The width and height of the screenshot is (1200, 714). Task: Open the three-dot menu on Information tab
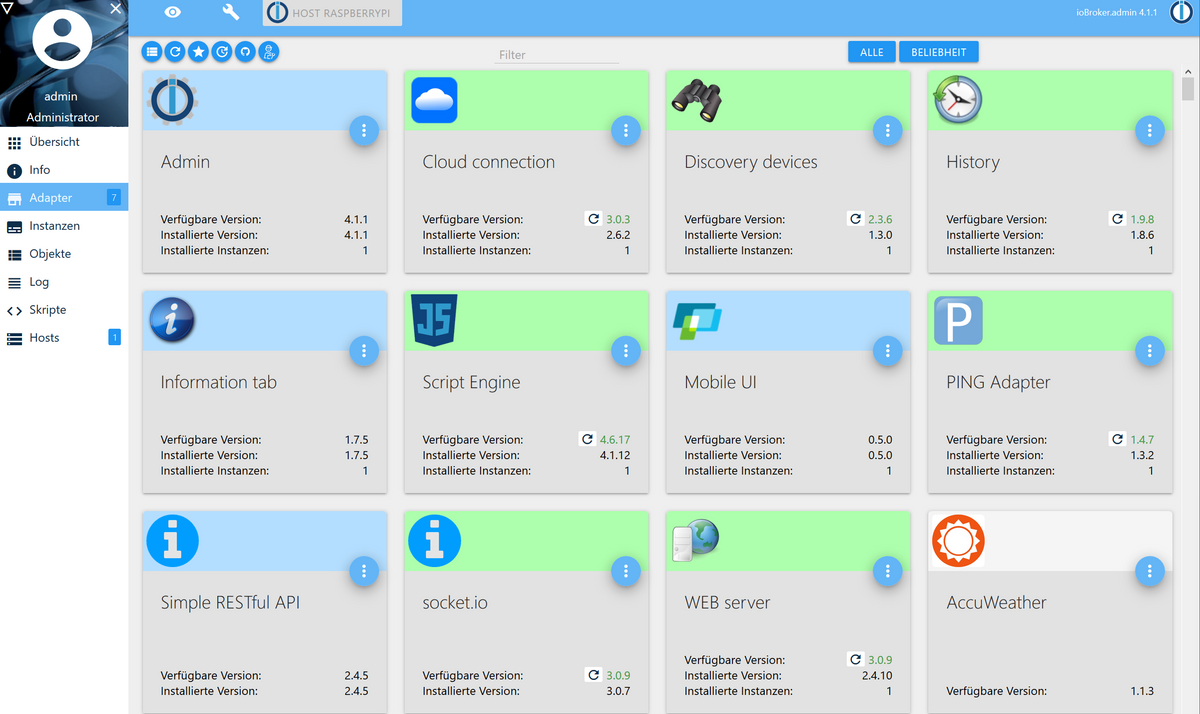point(364,350)
